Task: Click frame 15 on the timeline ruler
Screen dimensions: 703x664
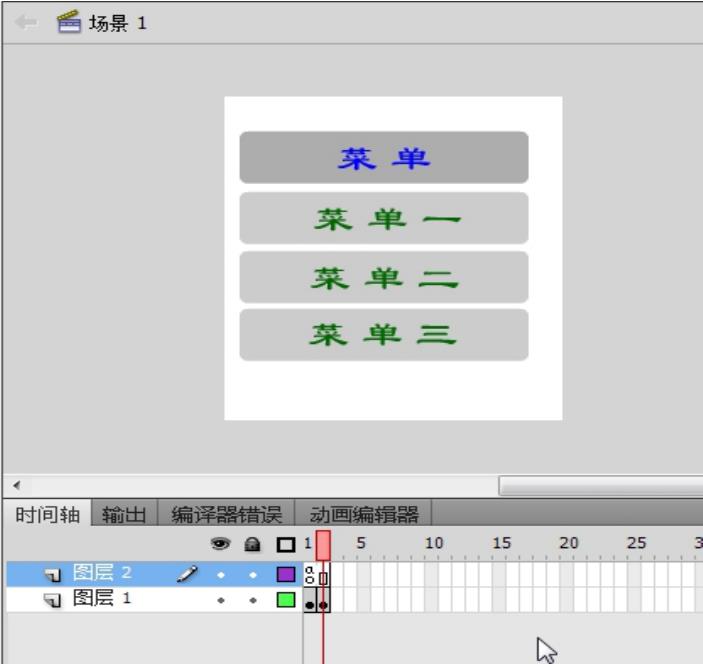Action: [x=501, y=543]
